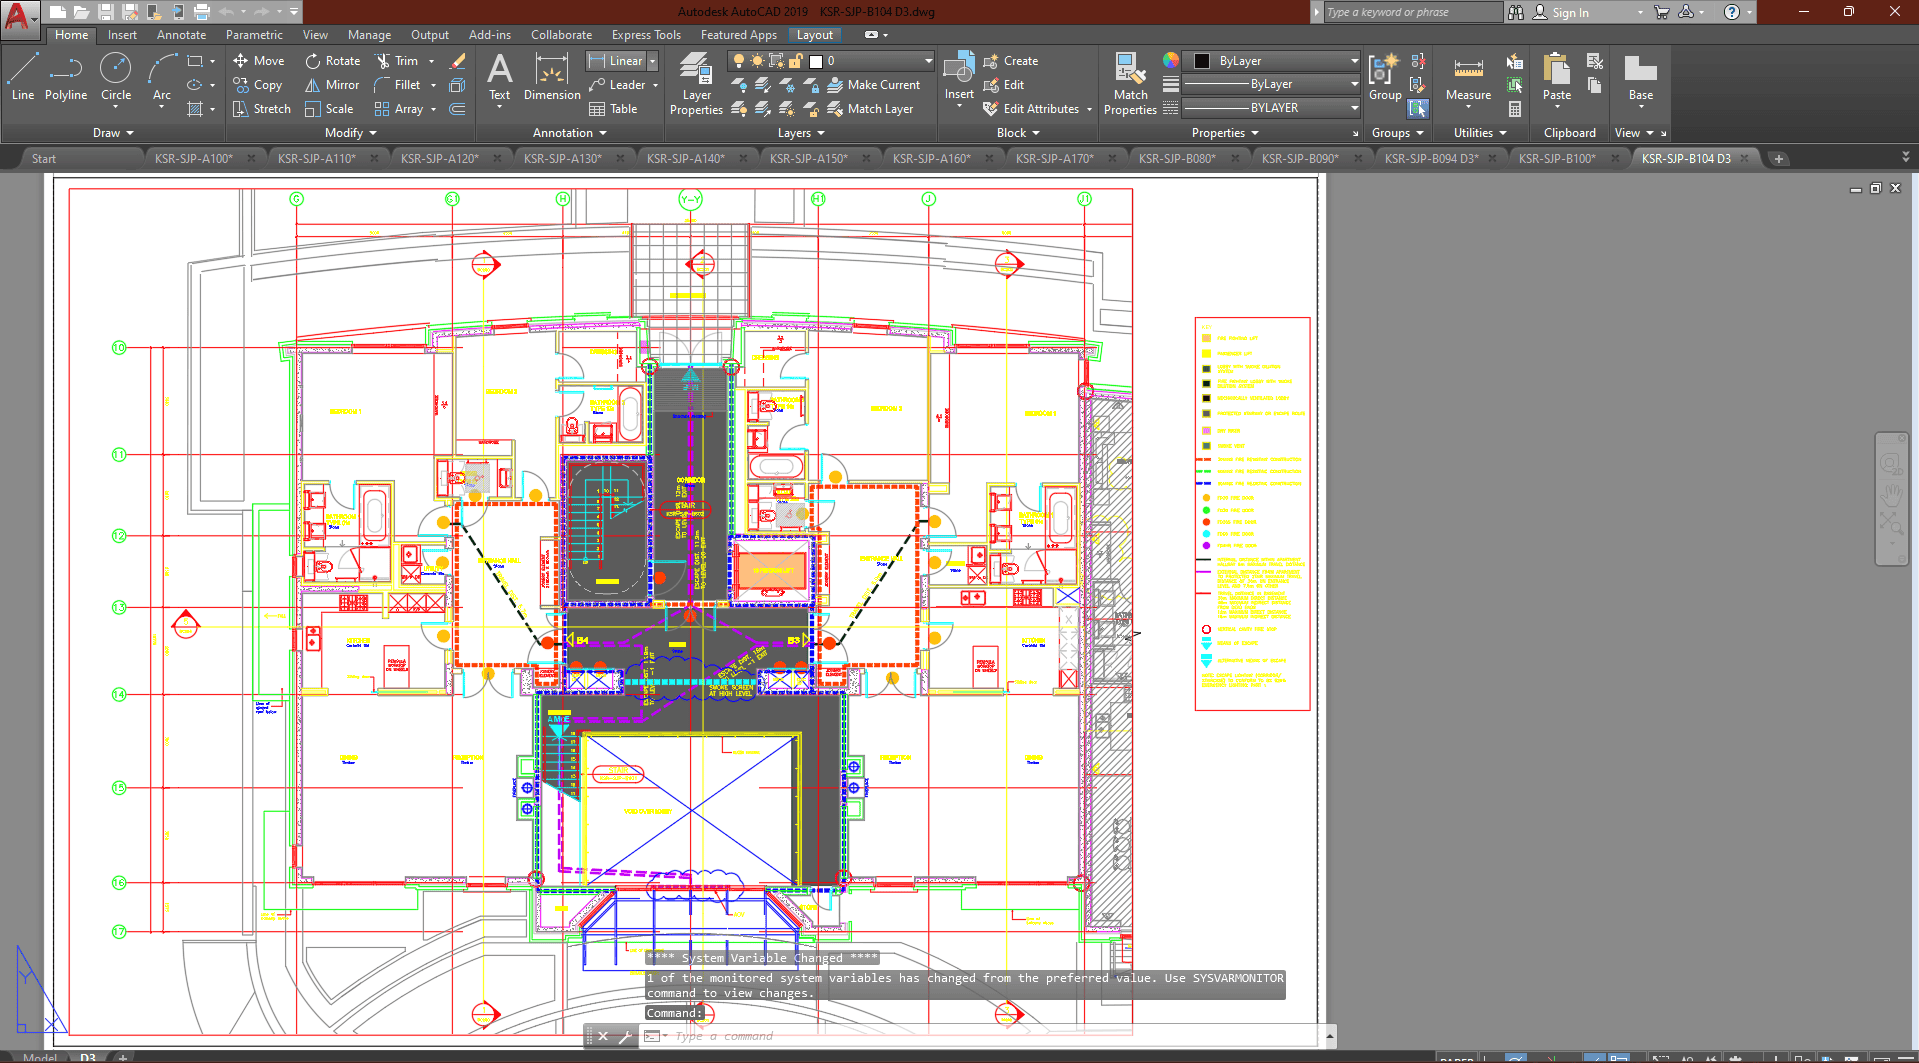Click the Erase tool icon
1919x1063 pixels.
[458, 61]
